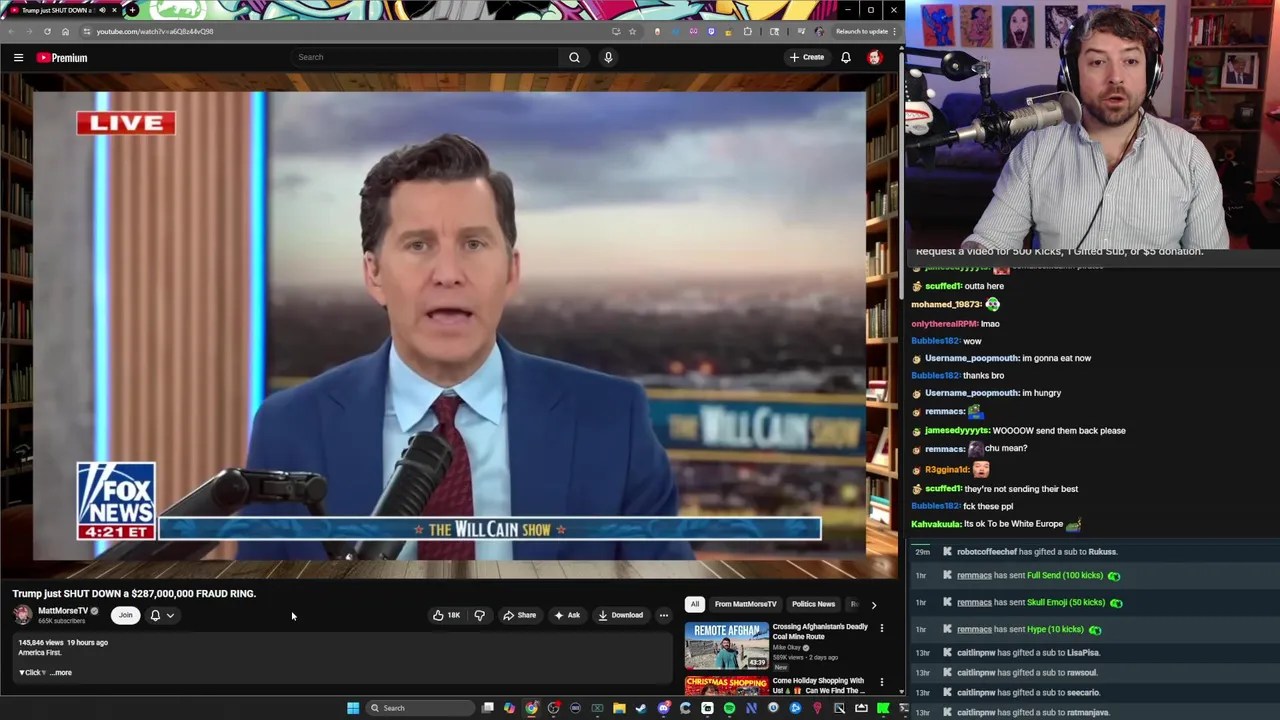Go to the browser home page
The height and width of the screenshot is (720, 1280).
65,31
